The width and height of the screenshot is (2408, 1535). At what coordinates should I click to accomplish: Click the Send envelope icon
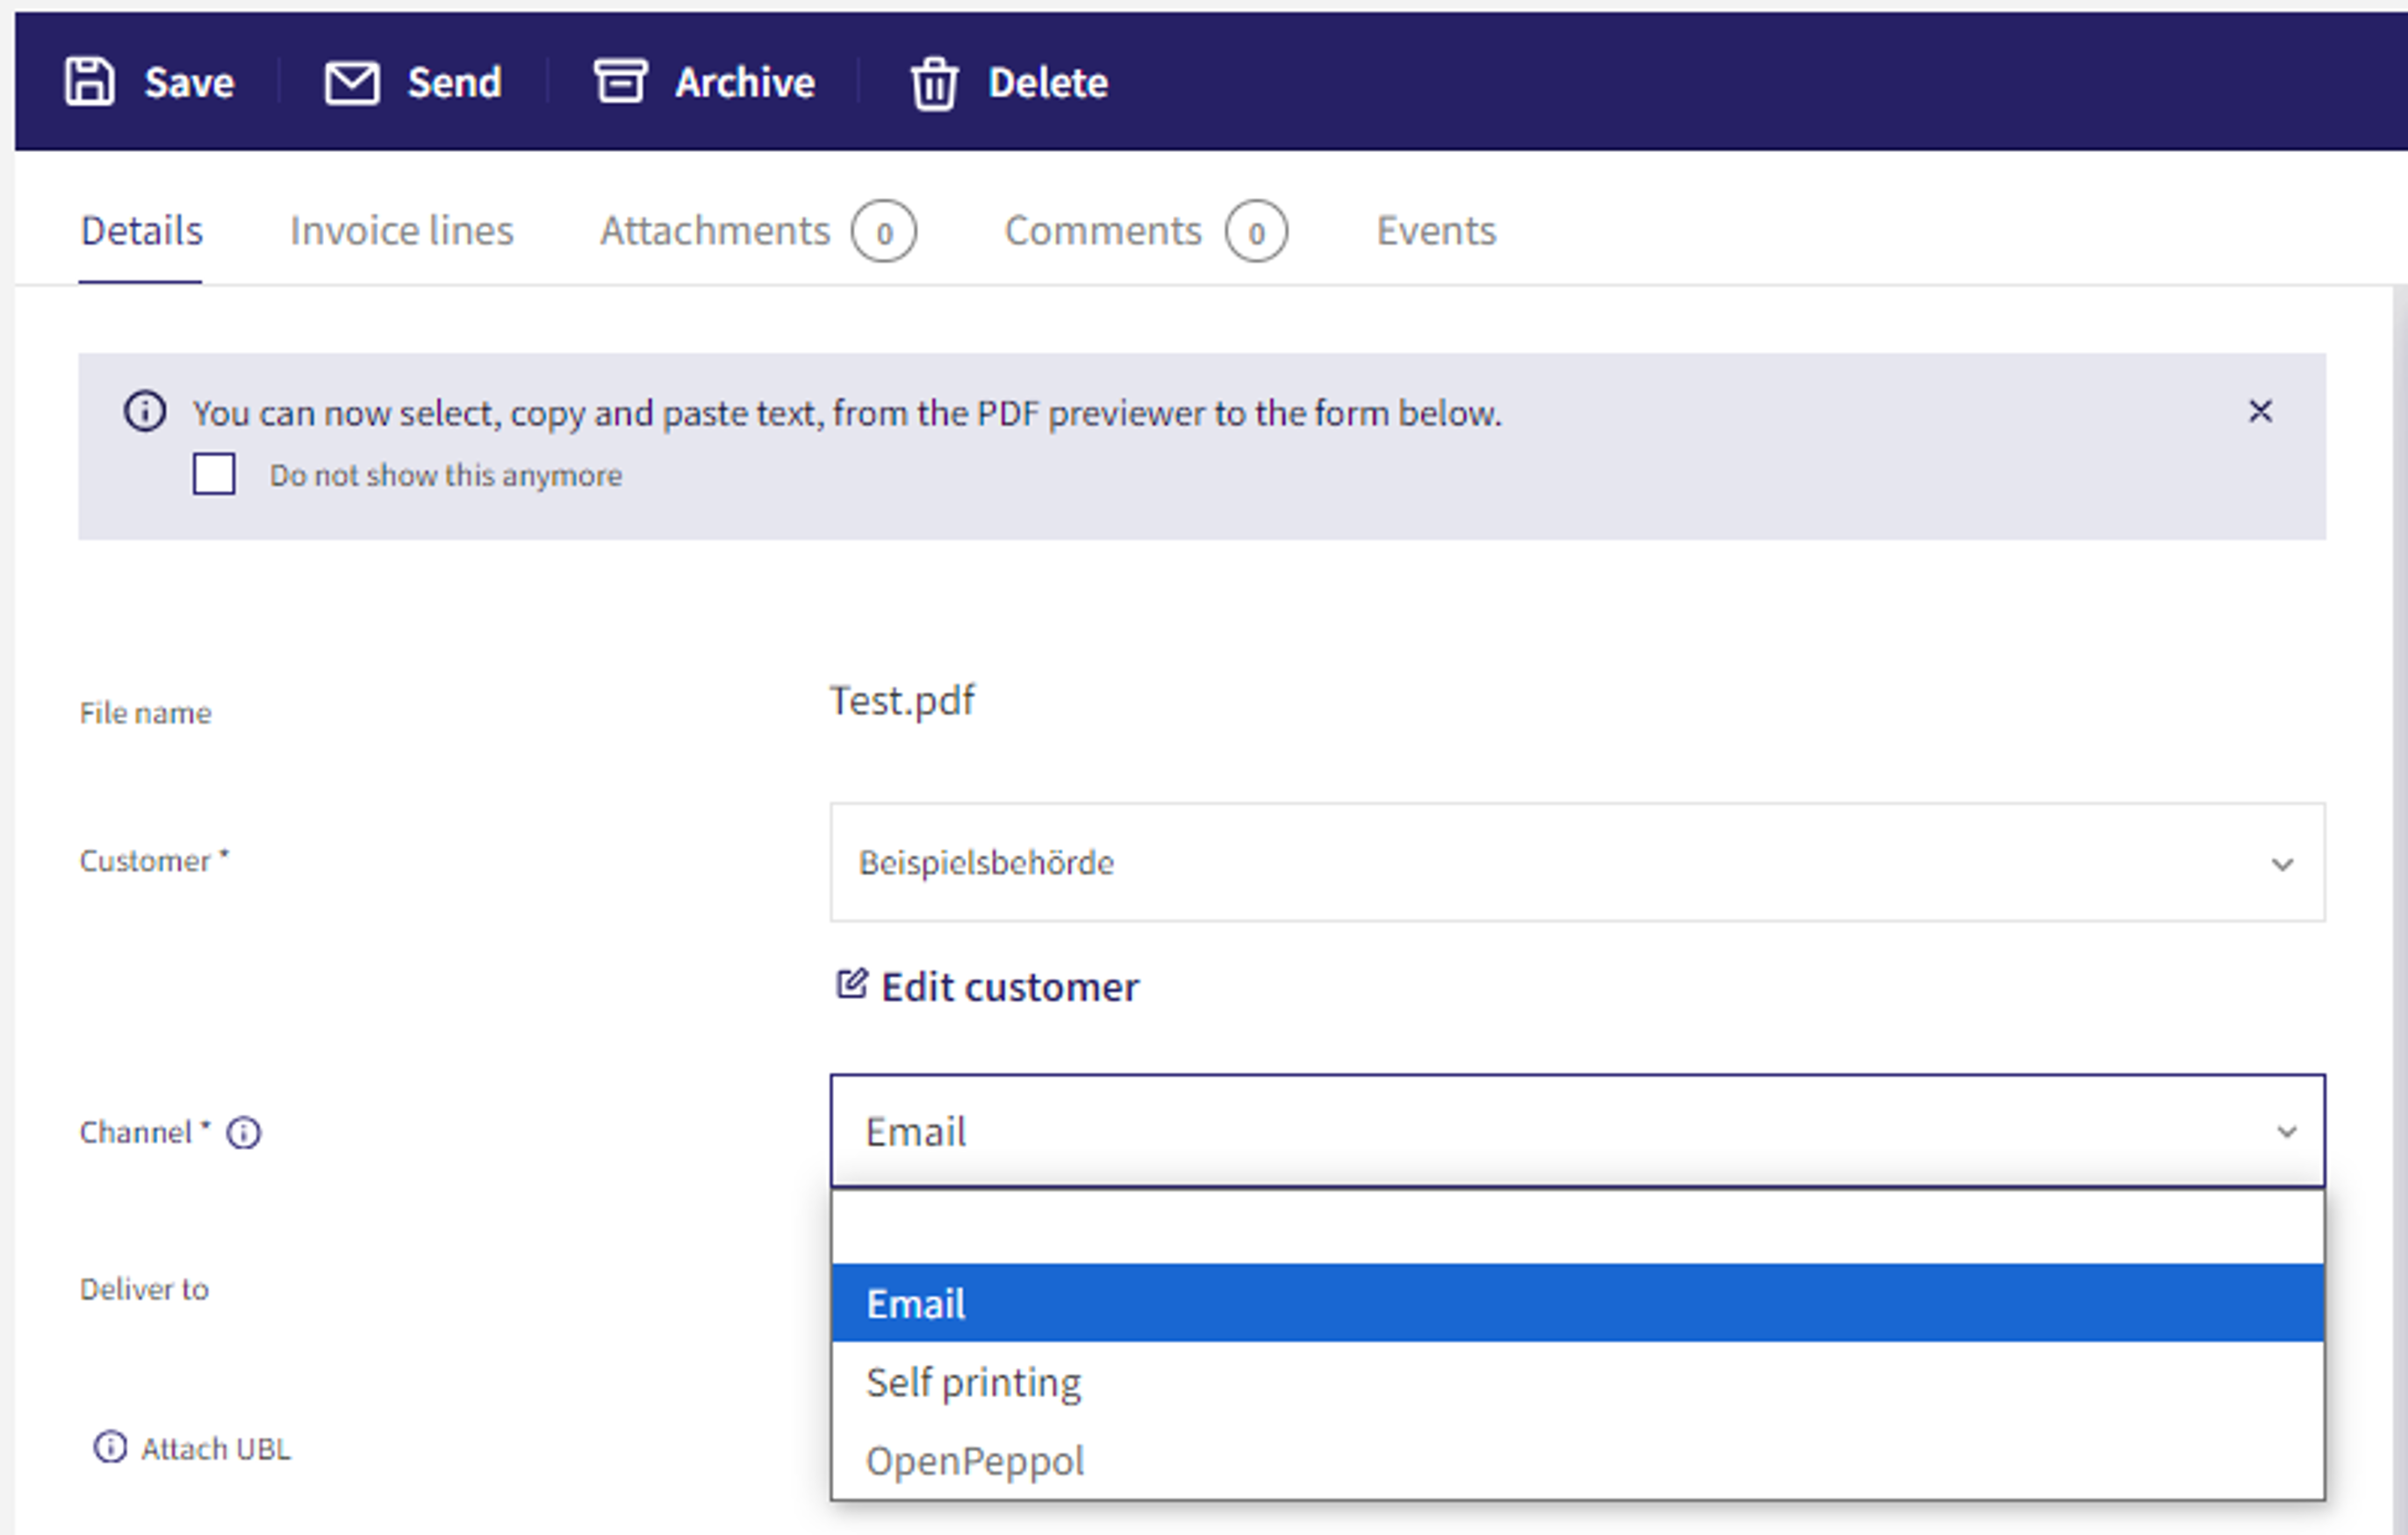(x=352, y=82)
